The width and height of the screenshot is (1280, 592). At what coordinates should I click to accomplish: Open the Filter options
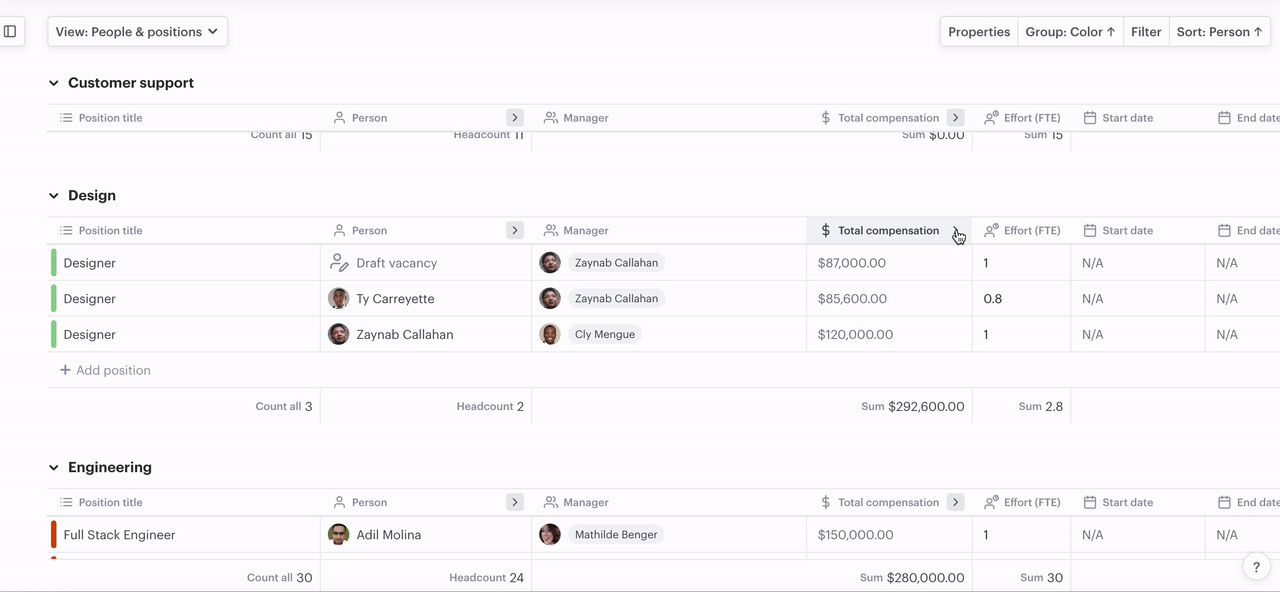[x=1145, y=32]
